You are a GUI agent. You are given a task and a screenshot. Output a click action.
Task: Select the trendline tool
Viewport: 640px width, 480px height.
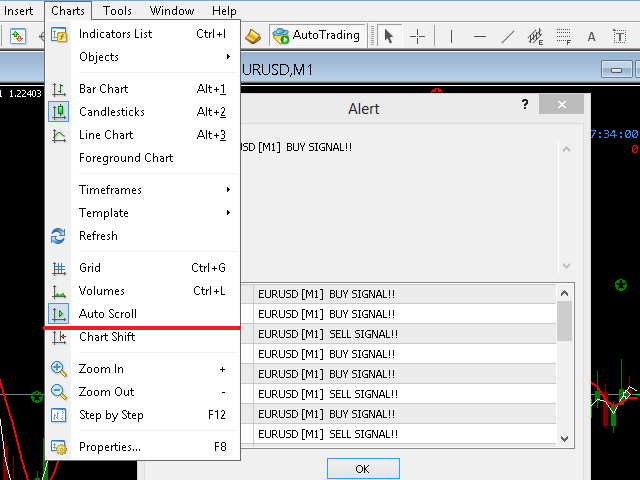coord(507,36)
